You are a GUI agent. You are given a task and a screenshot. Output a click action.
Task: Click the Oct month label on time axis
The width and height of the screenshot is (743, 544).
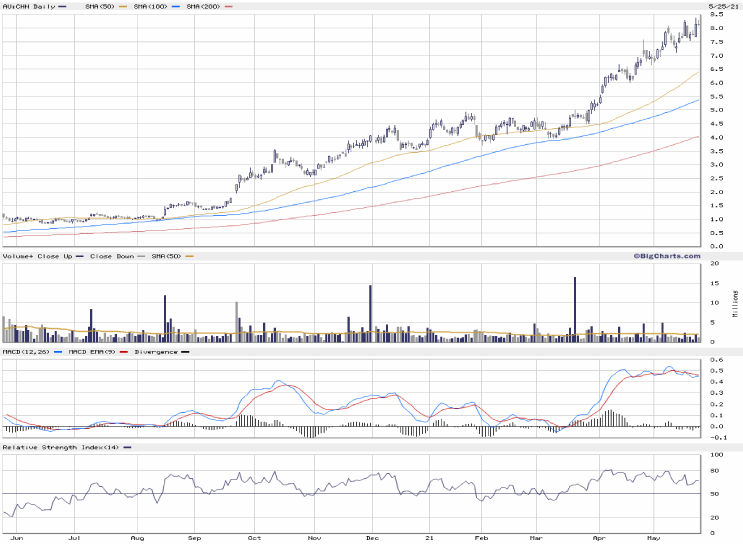(x=255, y=537)
